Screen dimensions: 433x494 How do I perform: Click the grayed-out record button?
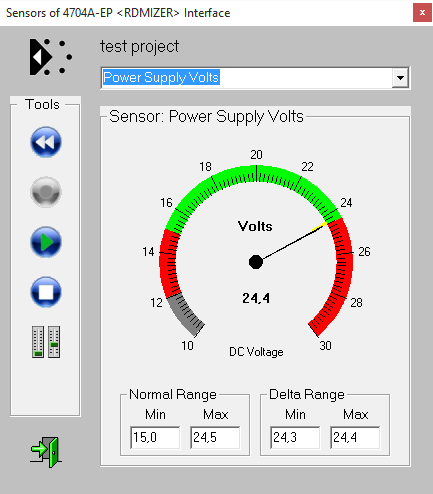46,192
